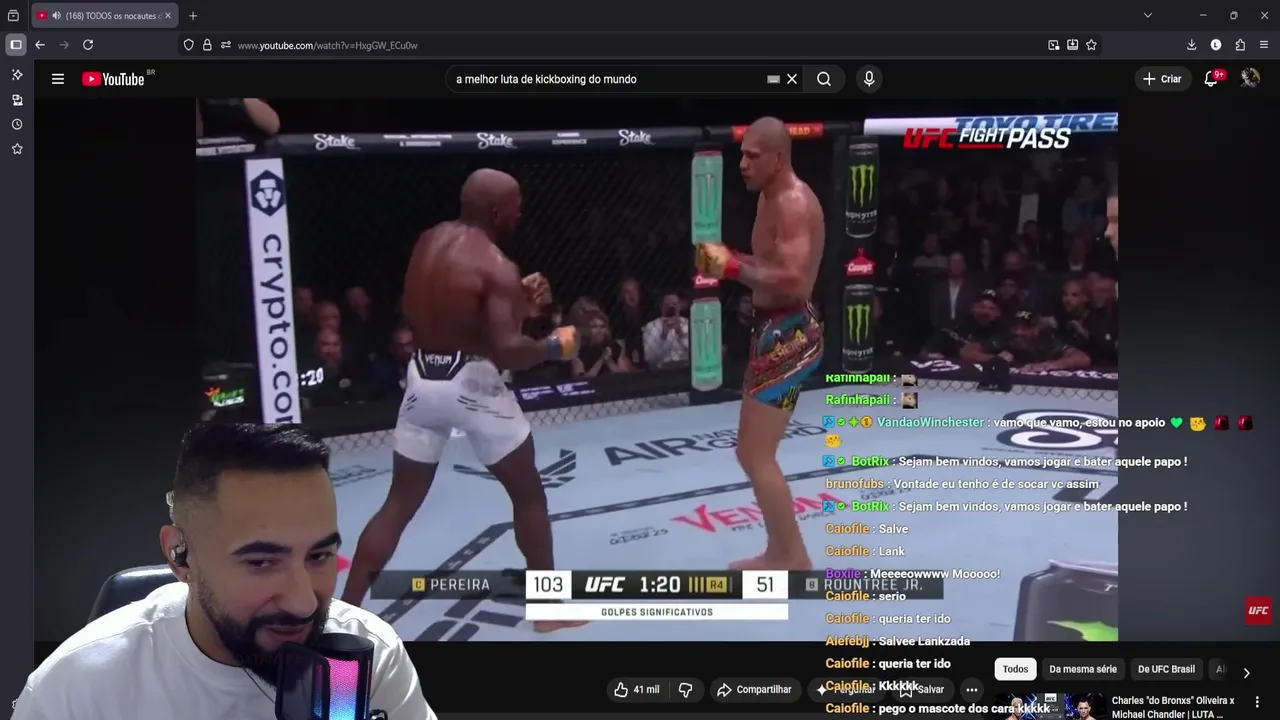
Task: Go back with browser back arrow
Action: (x=40, y=45)
